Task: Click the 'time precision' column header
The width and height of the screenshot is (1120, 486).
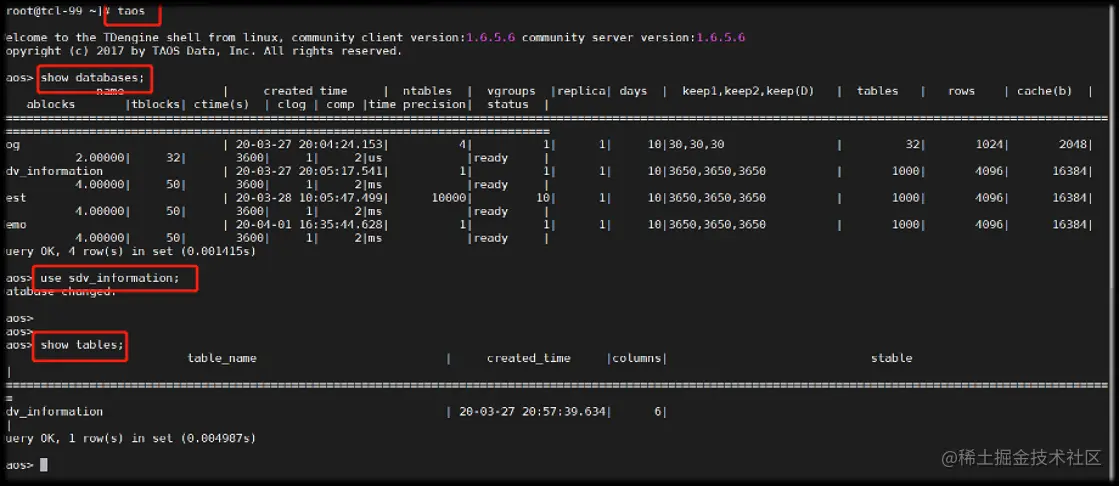Action: pos(417,104)
